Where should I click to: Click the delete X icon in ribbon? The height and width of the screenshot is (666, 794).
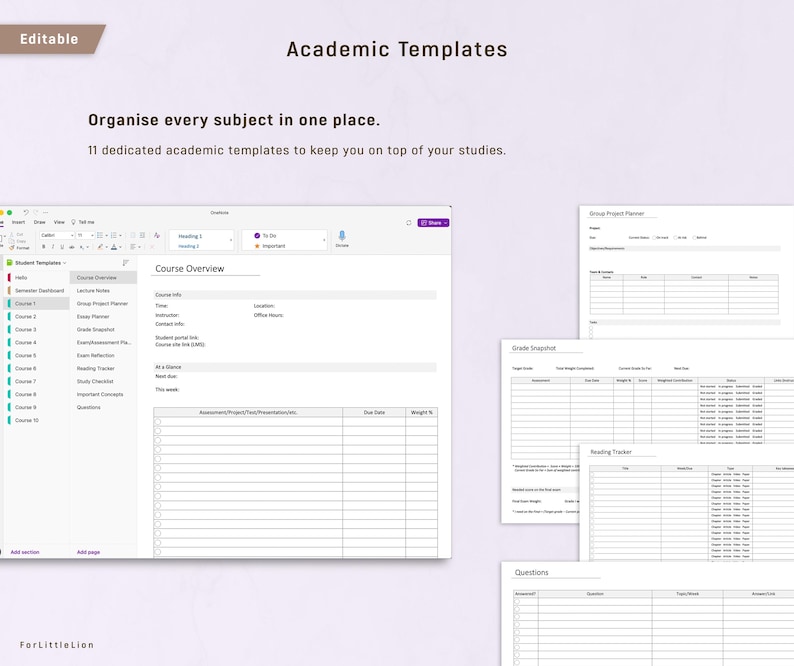tap(152, 247)
